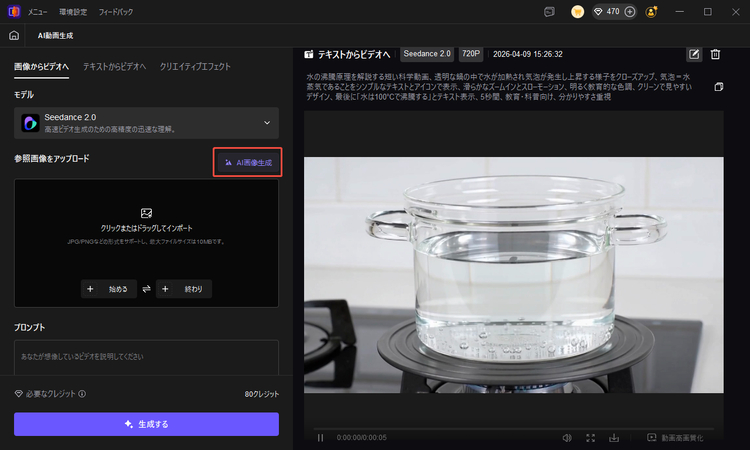Enter fullscreen with expand icon

[x=591, y=438]
